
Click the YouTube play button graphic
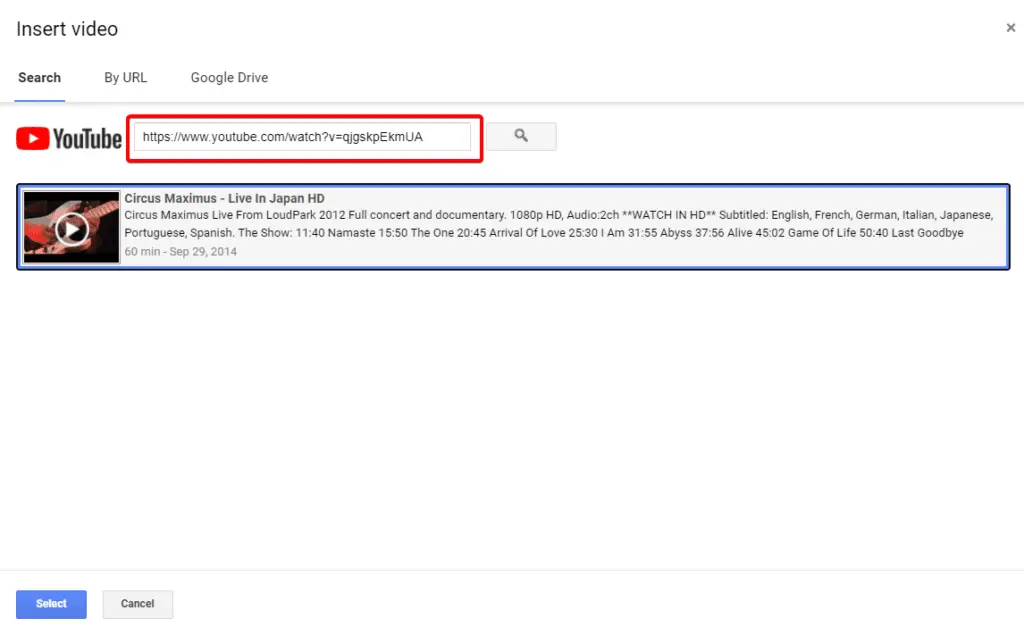(72, 227)
